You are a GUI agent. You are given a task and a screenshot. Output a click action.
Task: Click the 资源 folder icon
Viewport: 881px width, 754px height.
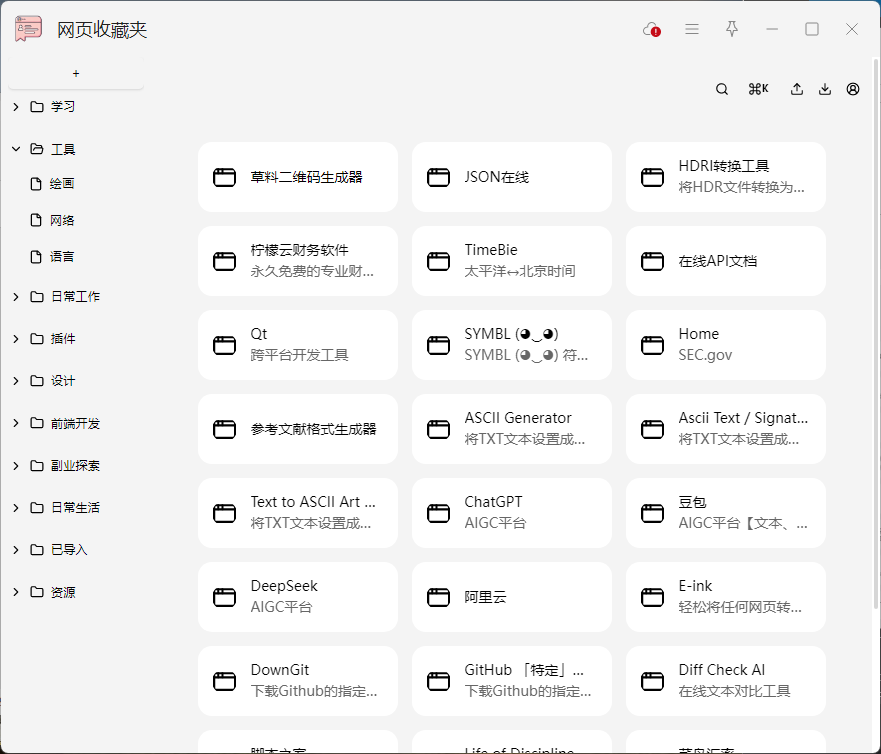coord(37,592)
